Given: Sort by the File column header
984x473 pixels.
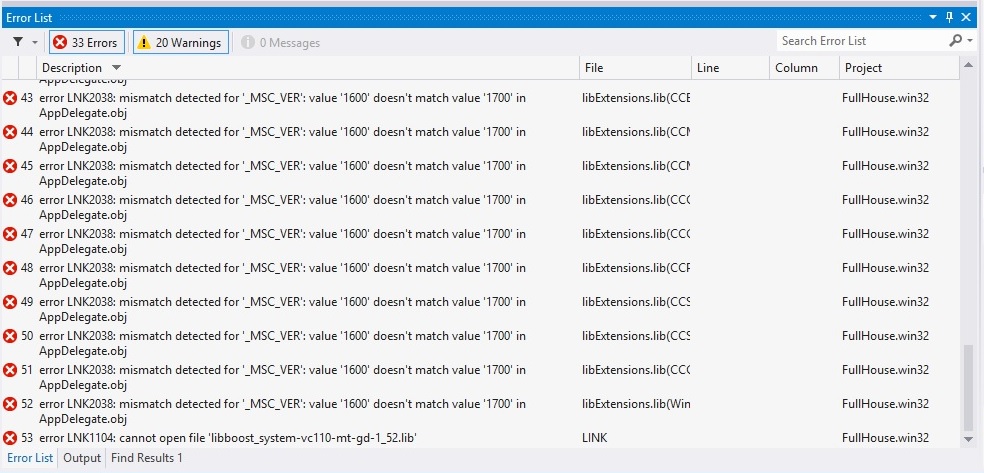Looking at the screenshot, I should pyautogui.click(x=594, y=68).
